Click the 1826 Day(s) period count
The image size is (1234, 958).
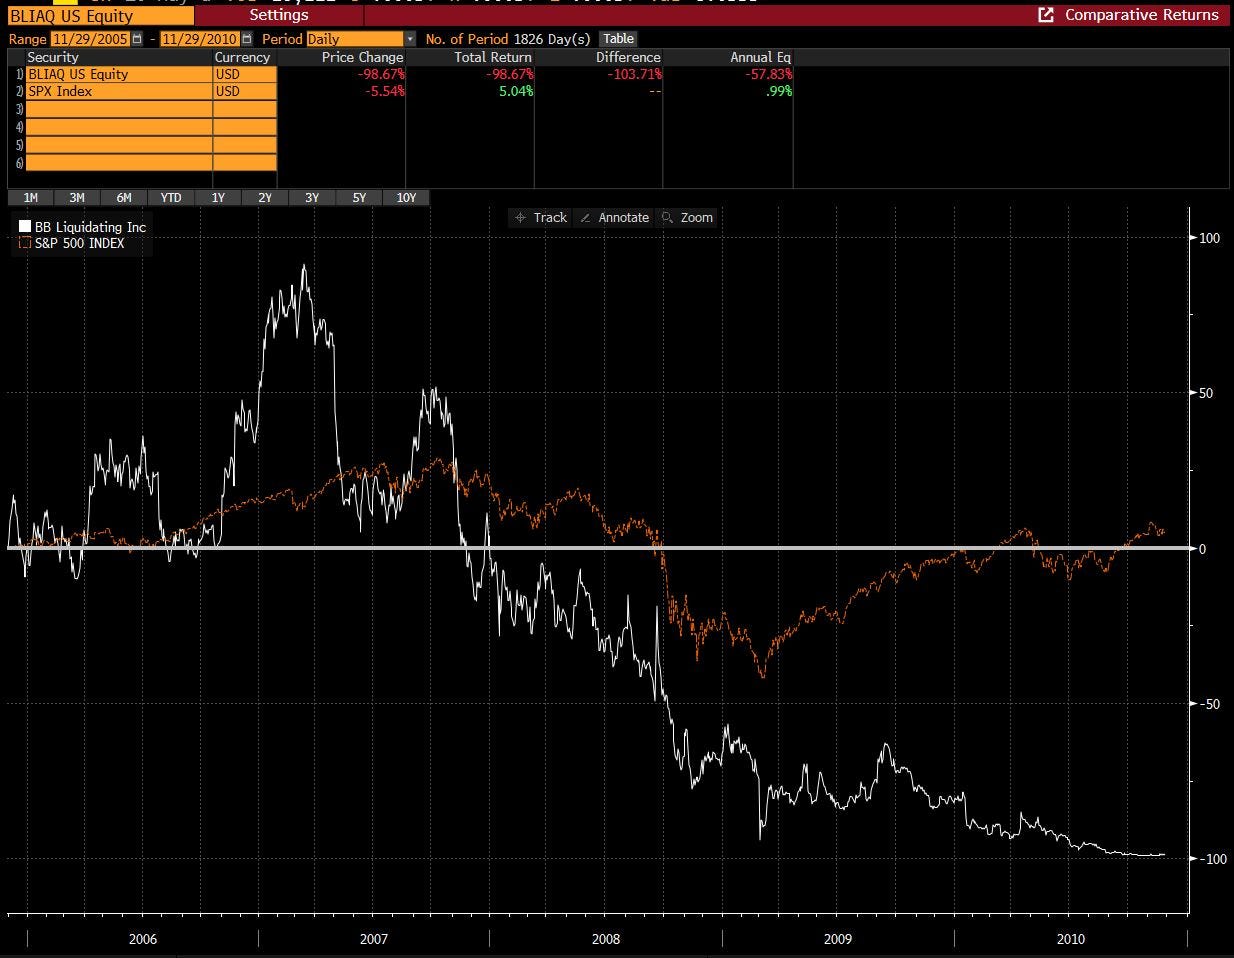pos(552,39)
